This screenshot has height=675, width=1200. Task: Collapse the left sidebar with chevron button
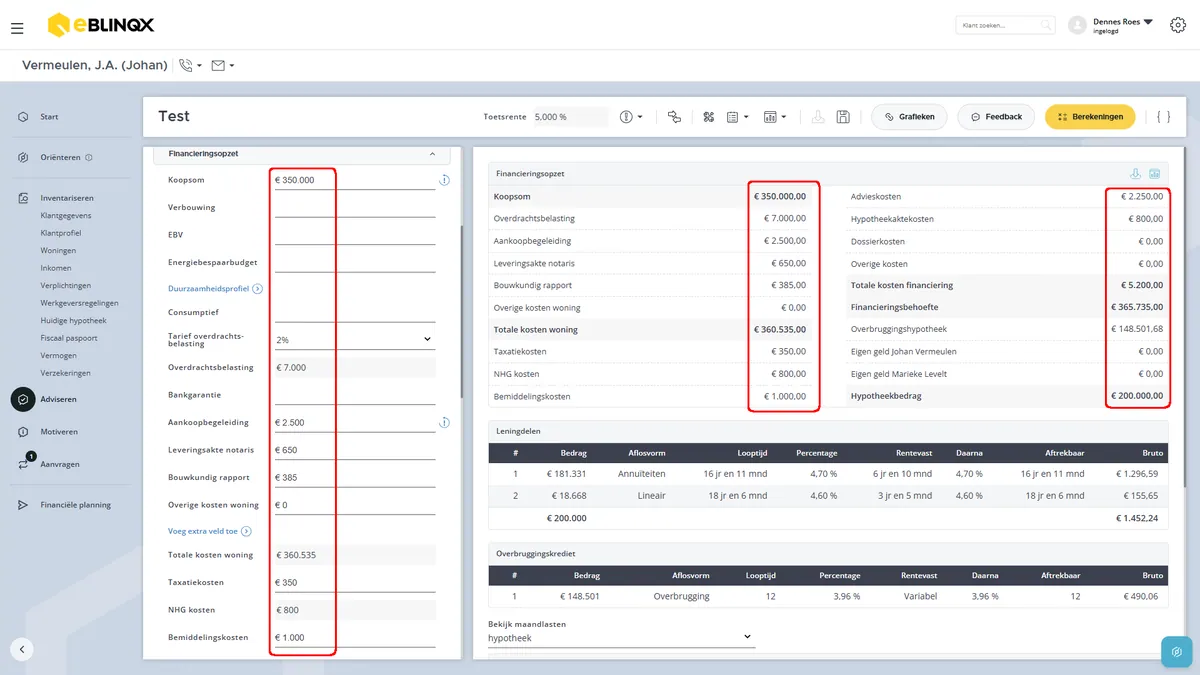click(22, 648)
